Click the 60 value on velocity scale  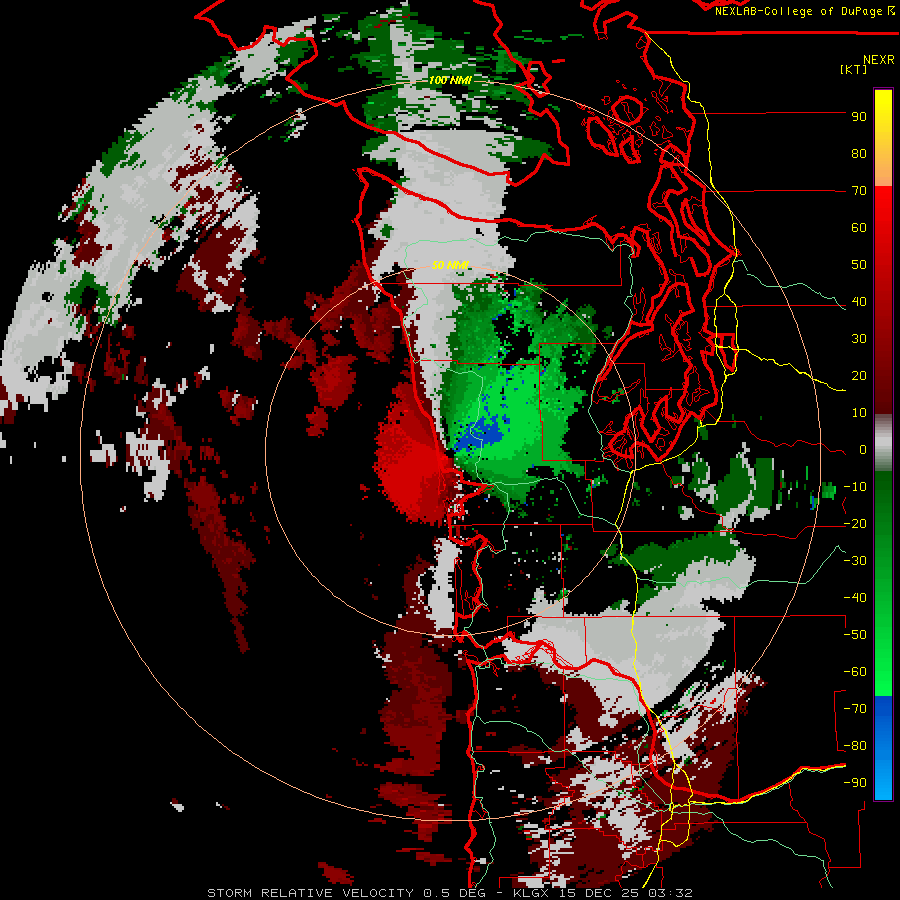[859, 228]
